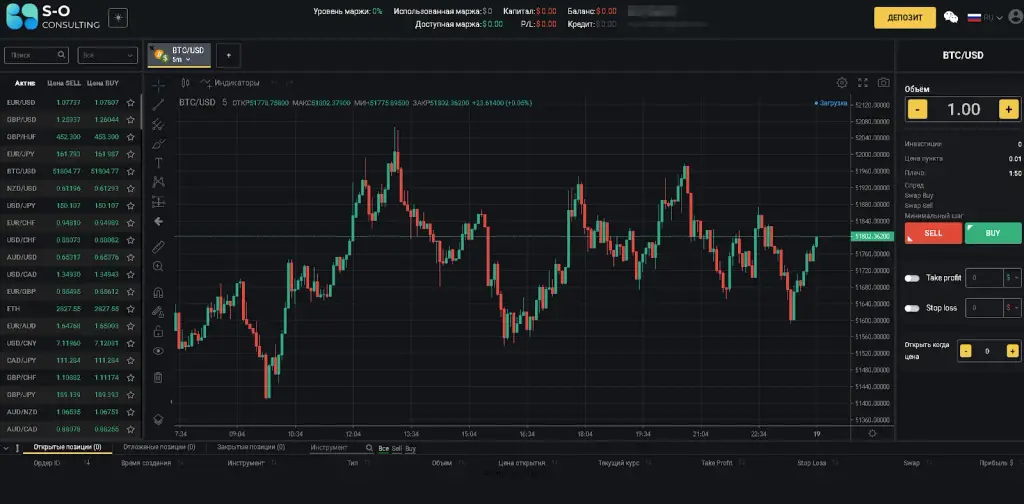Take a chart snapshot with camera icon
Image resolution: width=1024 pixels, height=504 pixels.
pyautogui.click(x=883, y=82)
